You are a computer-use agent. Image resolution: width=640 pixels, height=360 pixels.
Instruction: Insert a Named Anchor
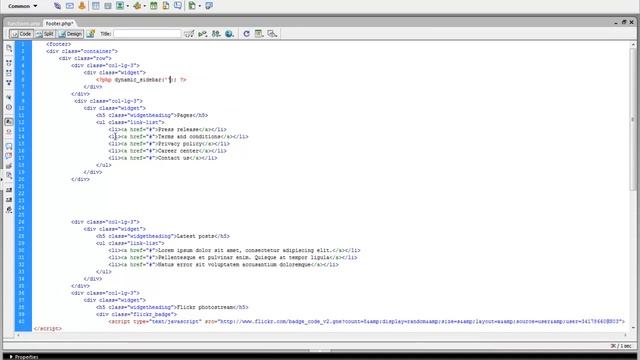[82, 6]
